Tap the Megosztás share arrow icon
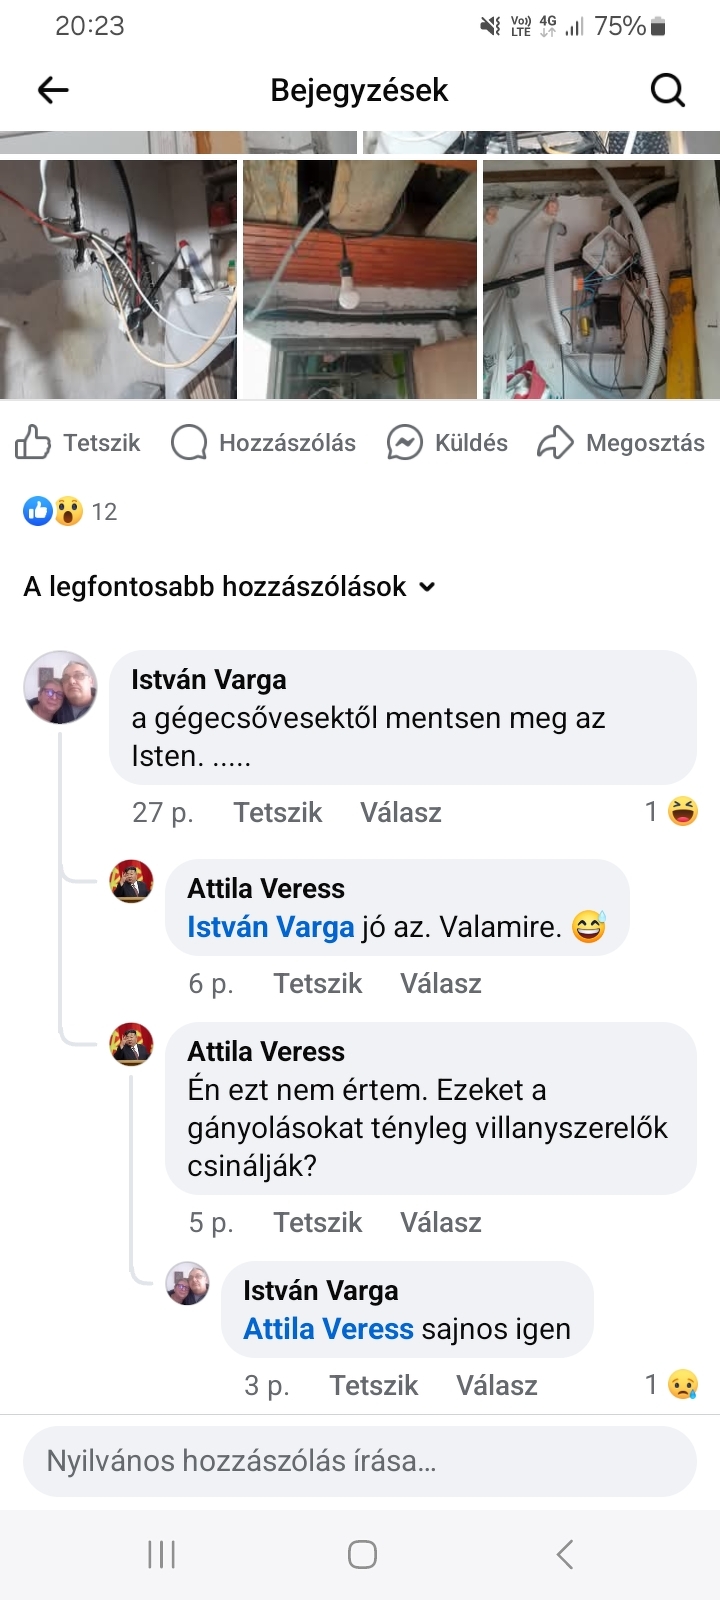 [x=555, y=442]
